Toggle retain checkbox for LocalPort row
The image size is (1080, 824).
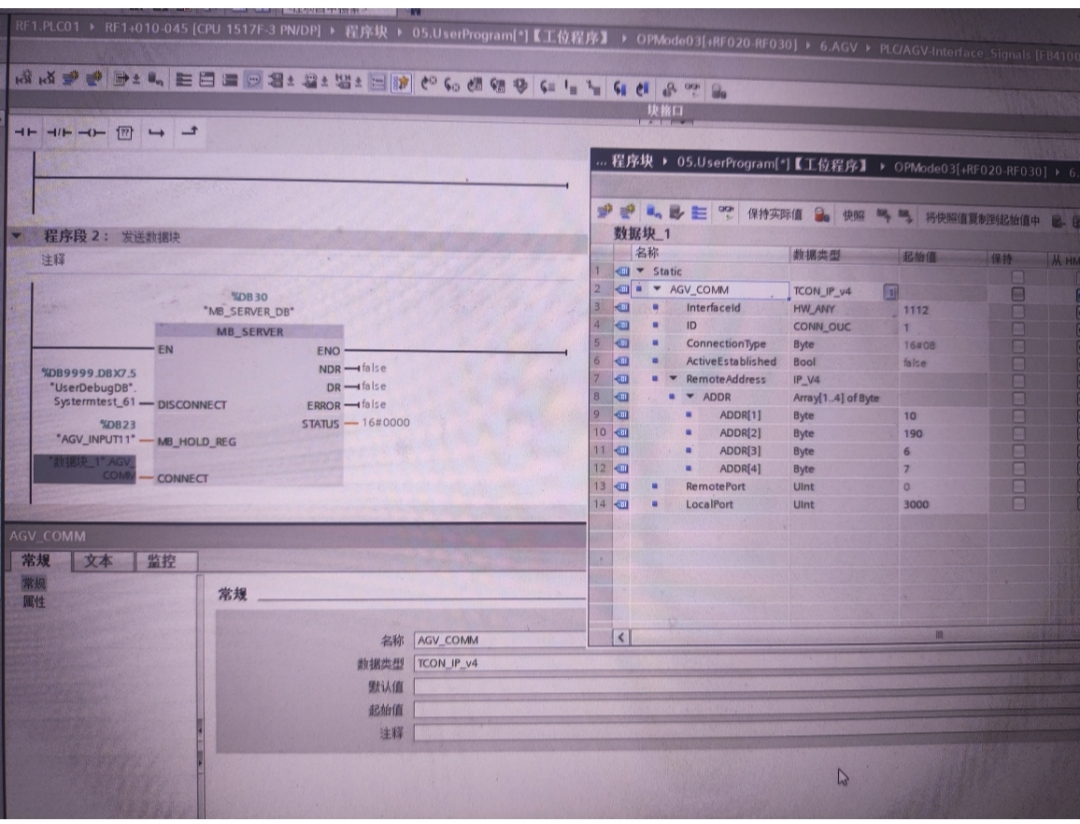pyautogui.click(x=1018, y=505)
